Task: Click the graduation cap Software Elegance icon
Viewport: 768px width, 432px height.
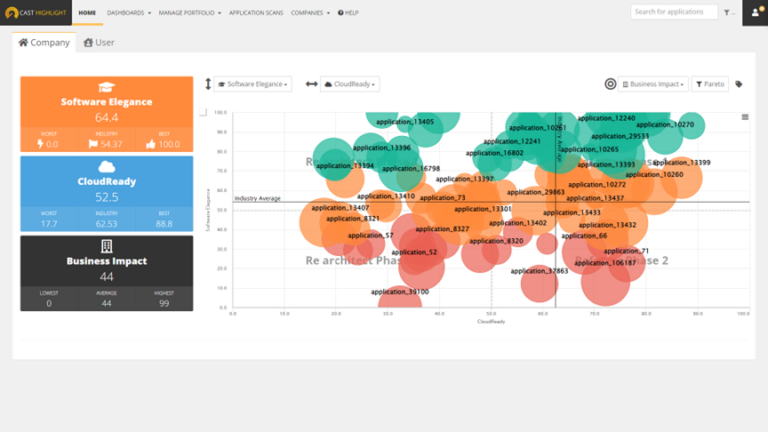Action: coord(106,87)
